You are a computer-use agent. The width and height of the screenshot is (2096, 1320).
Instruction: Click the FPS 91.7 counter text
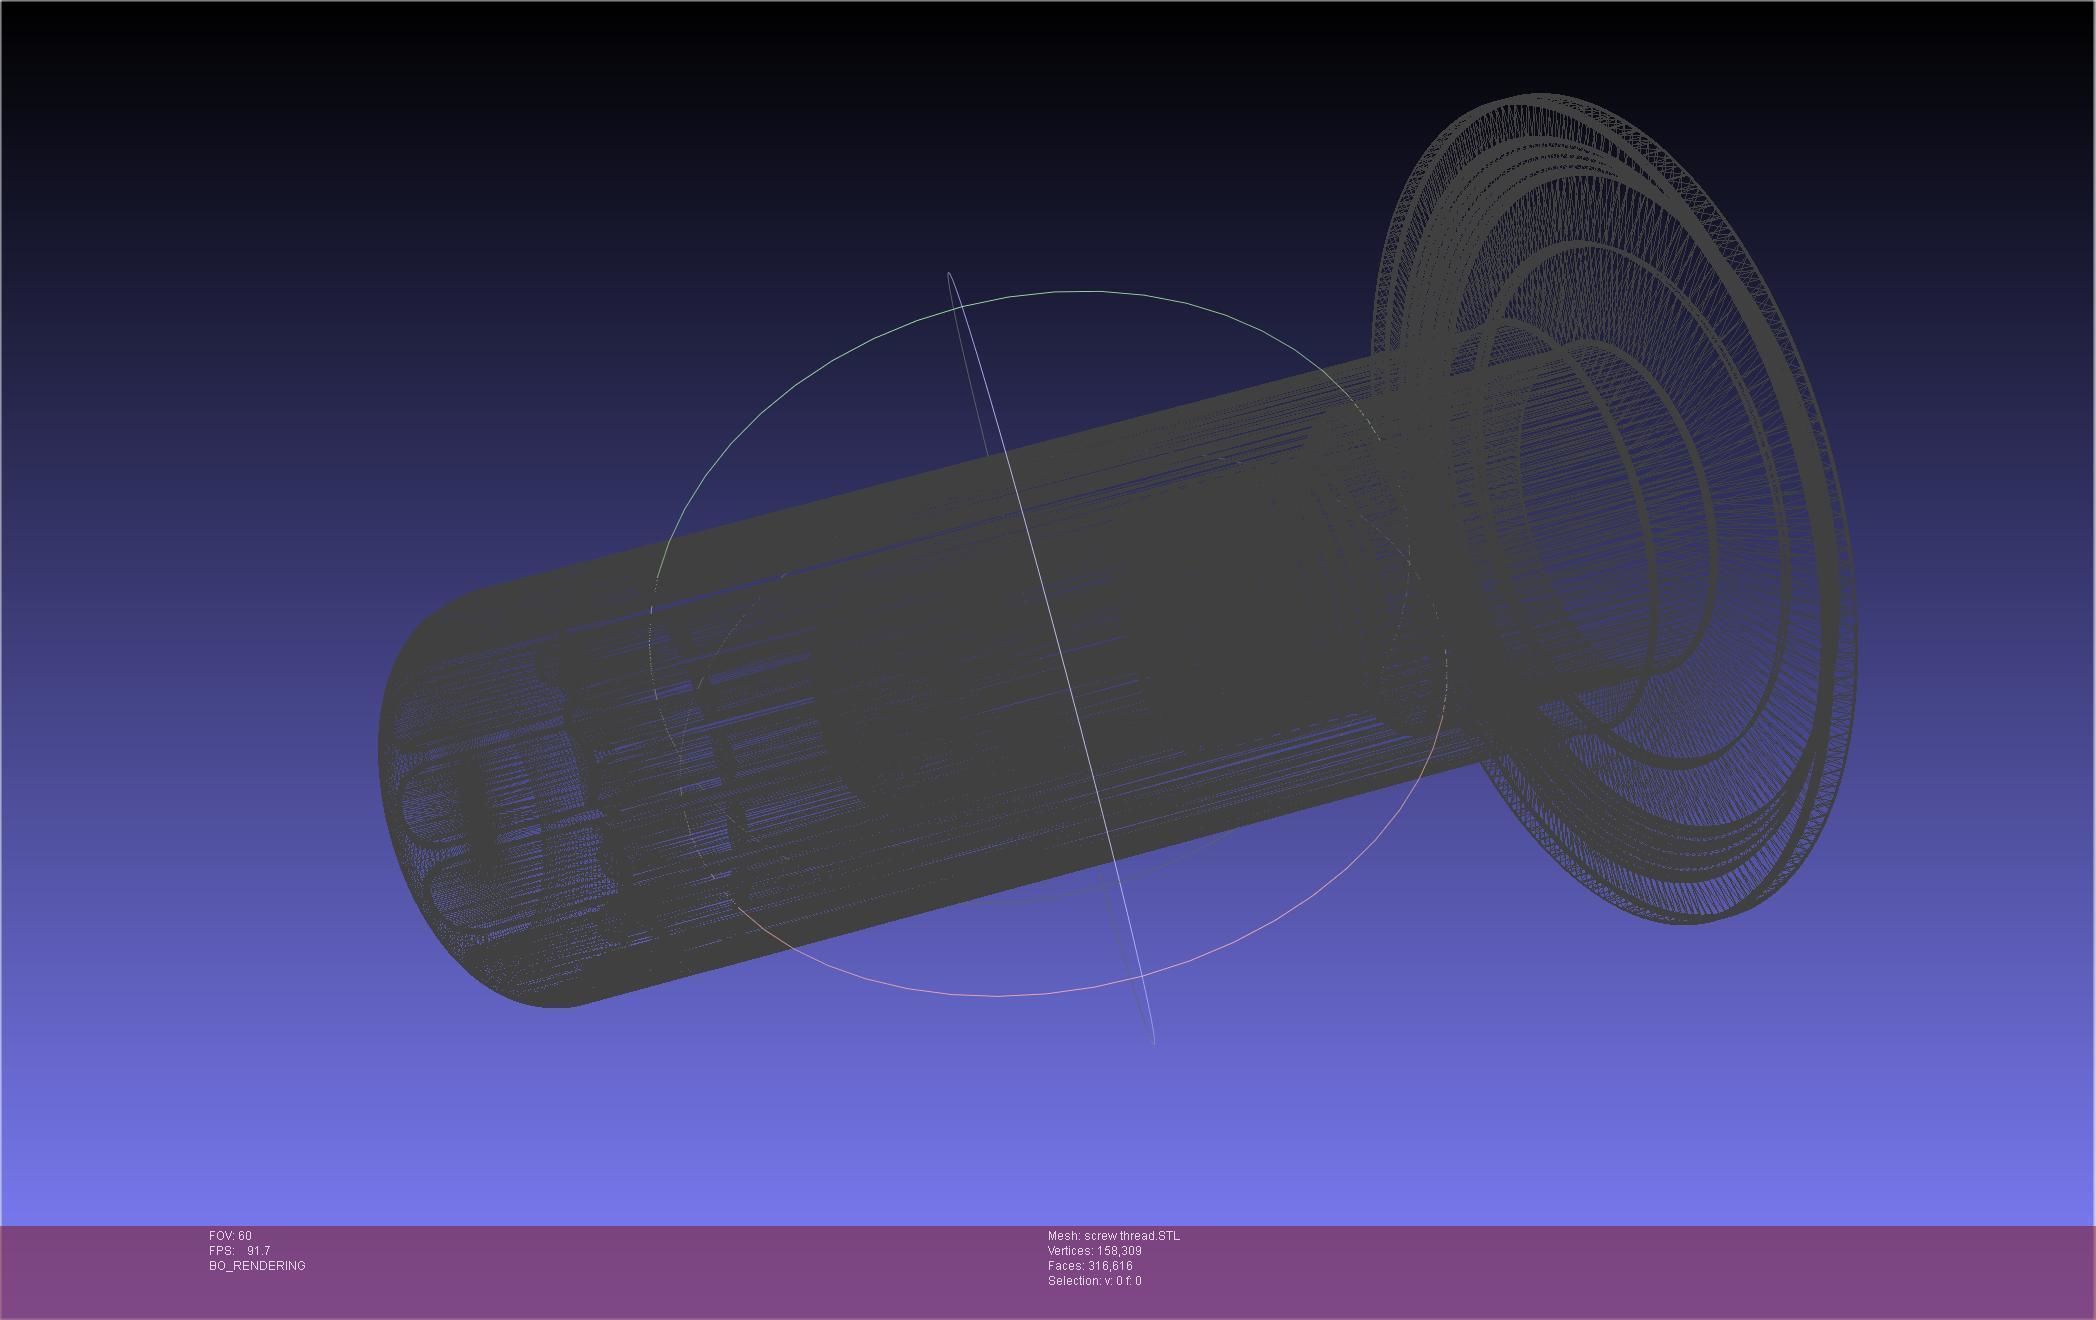239,1250
